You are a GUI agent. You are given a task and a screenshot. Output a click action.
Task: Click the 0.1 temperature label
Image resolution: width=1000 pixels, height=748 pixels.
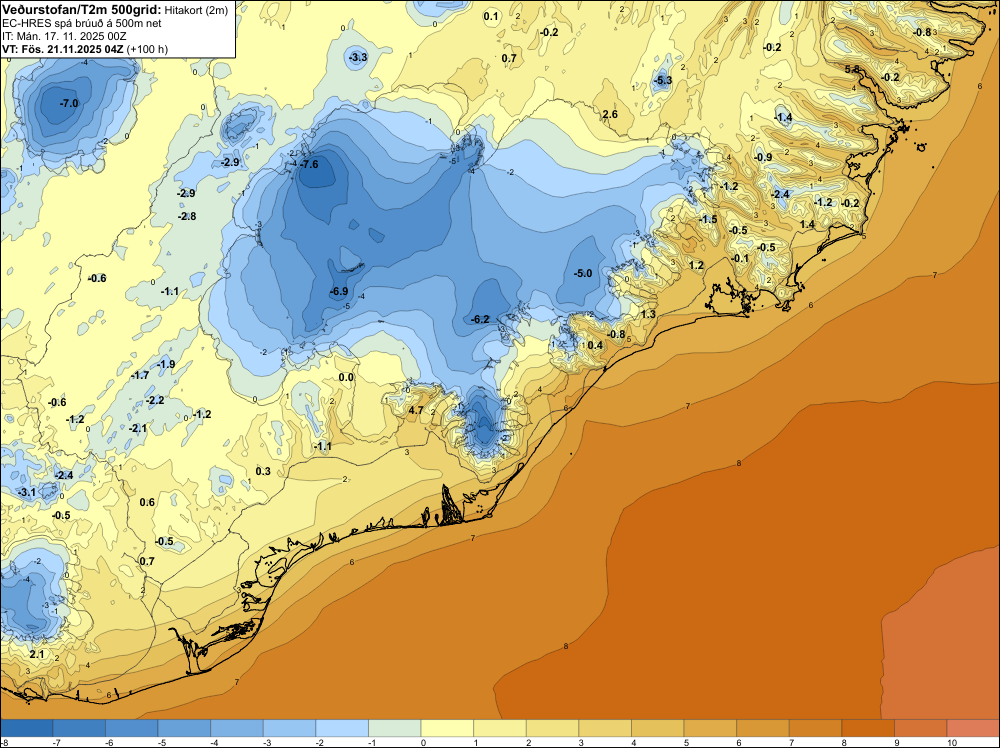491,17
